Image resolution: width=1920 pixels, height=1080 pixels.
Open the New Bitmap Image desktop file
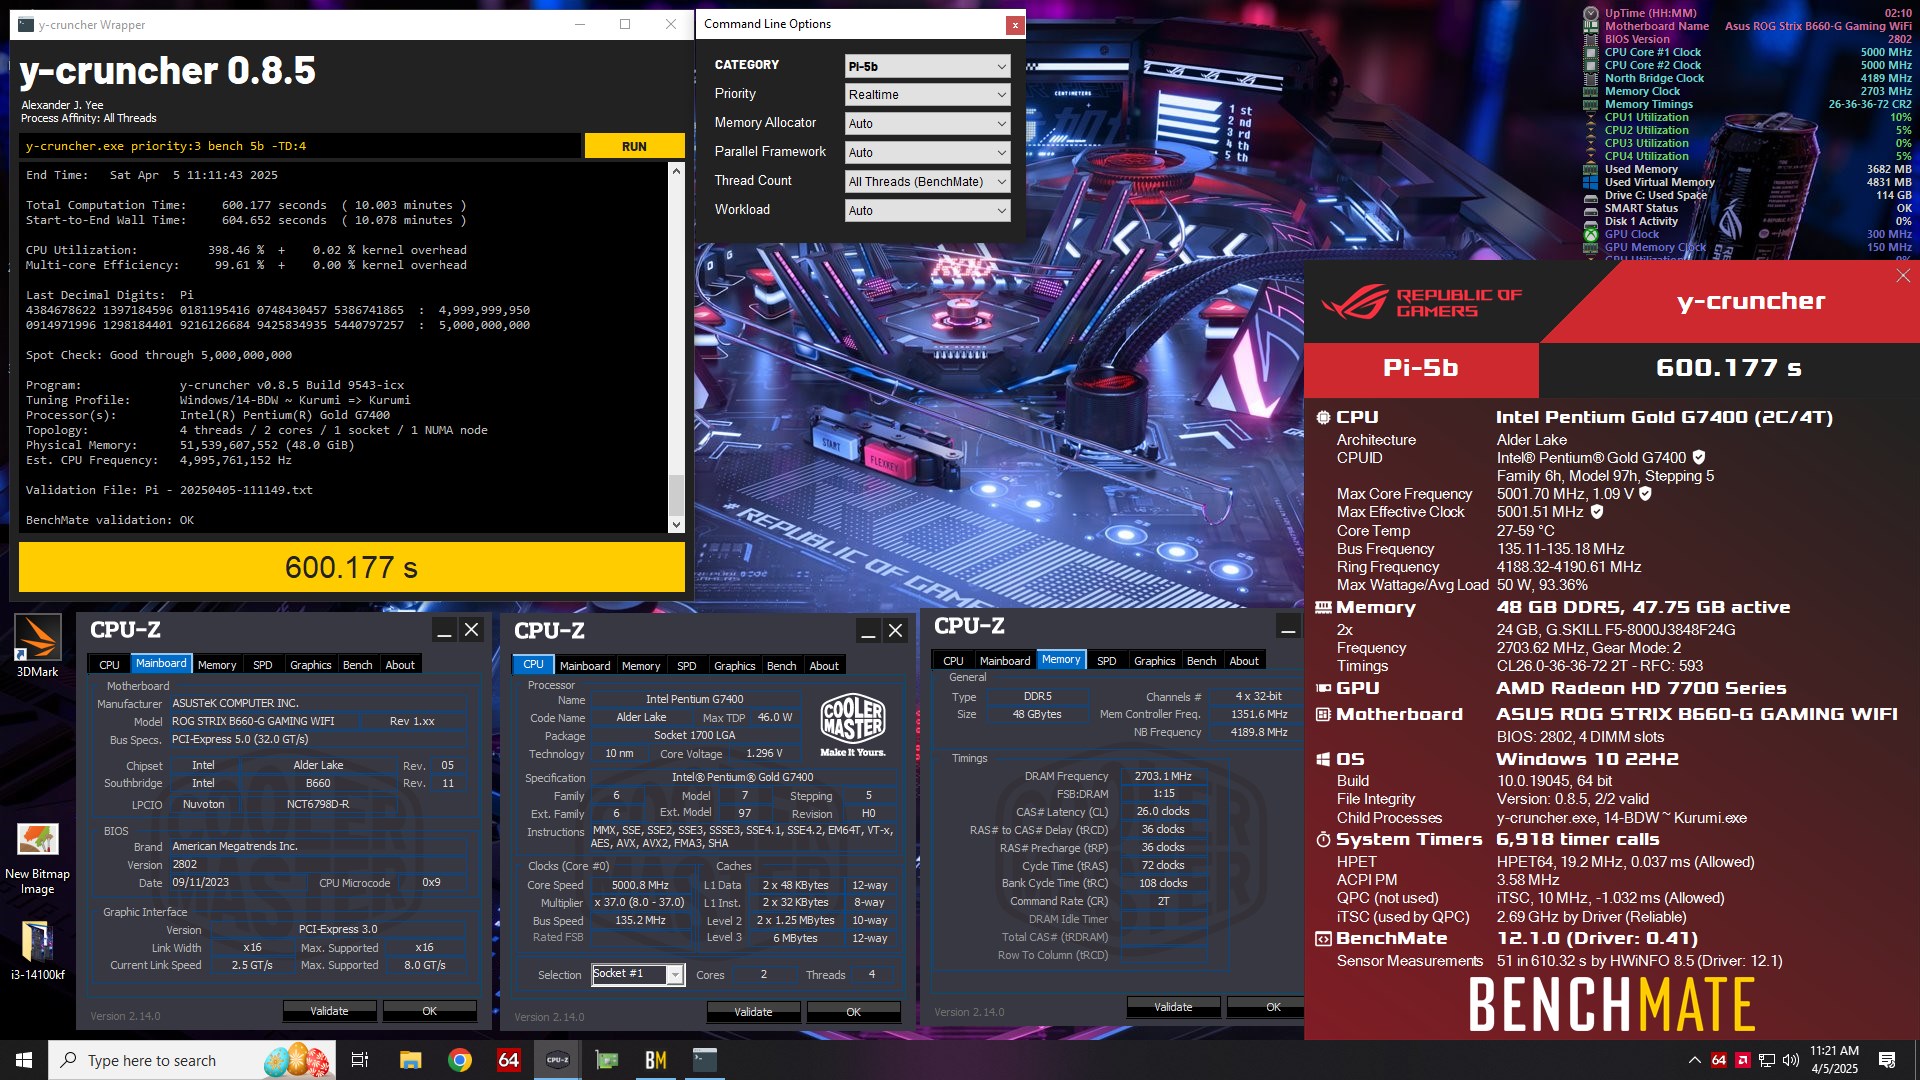(x=37, y=858)
